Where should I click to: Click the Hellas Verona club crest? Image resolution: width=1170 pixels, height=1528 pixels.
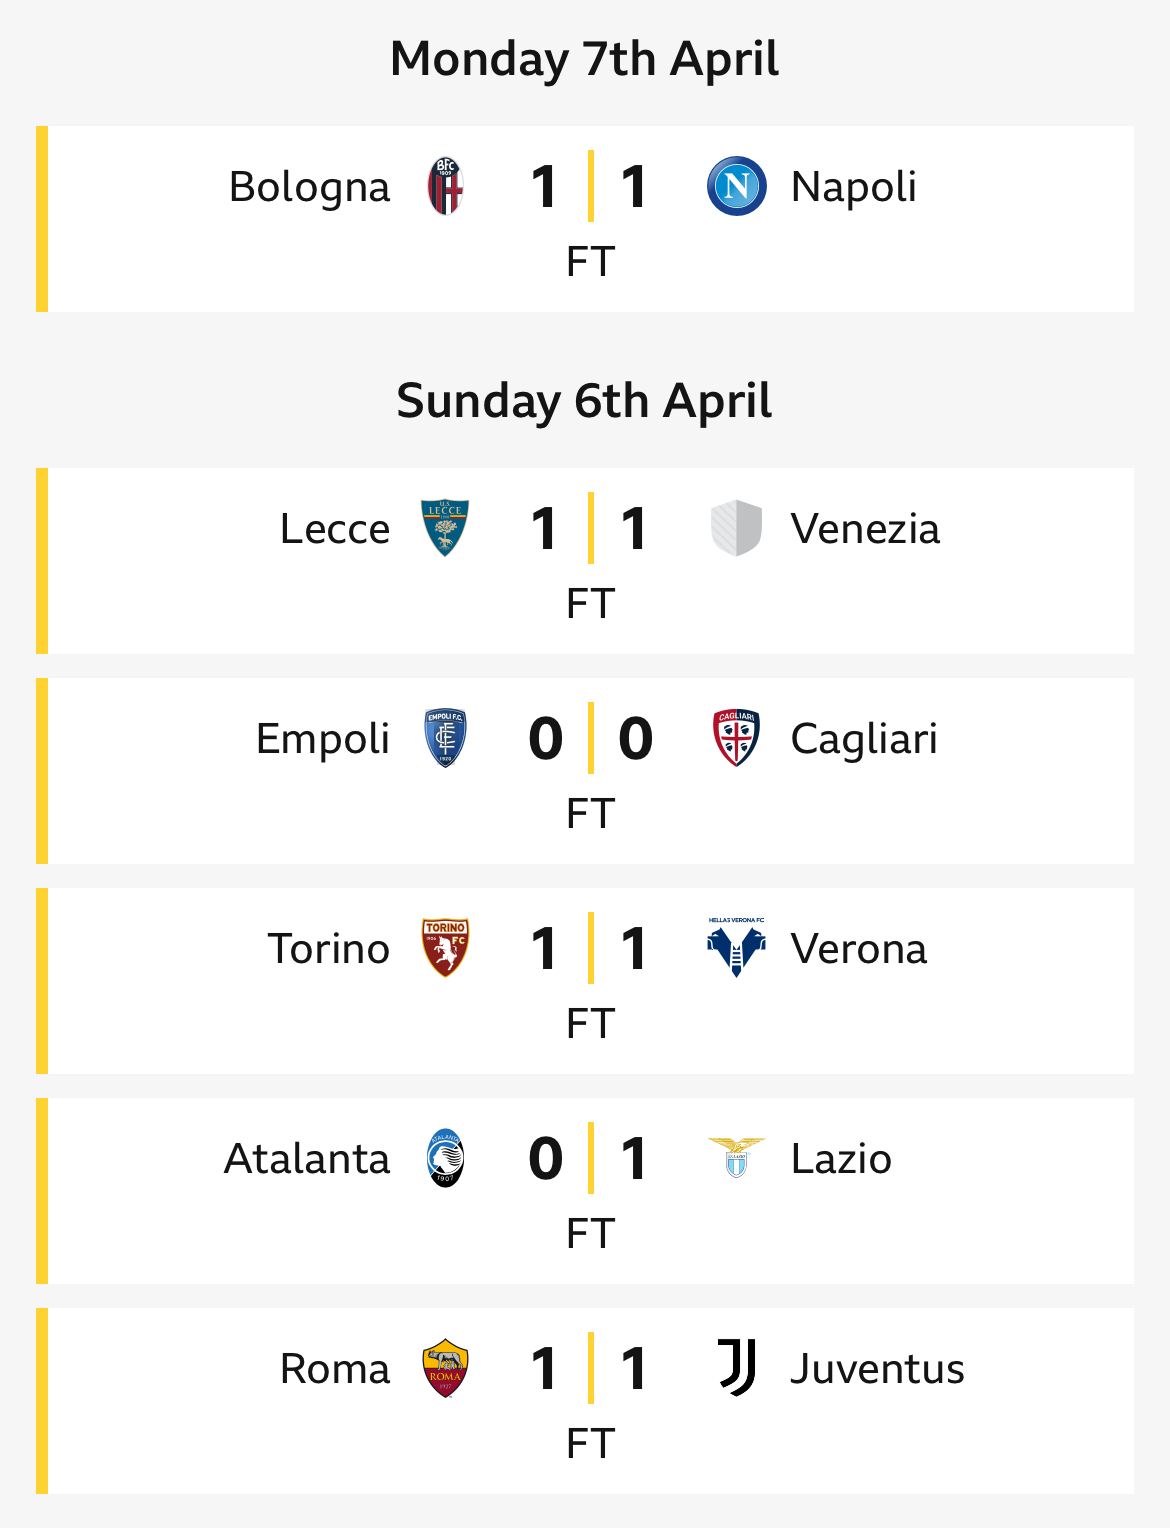[x=737, y=948]
